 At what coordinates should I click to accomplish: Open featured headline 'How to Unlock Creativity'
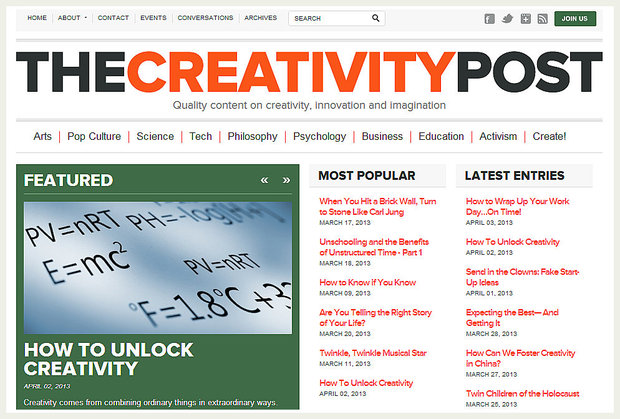coord(94,359)
